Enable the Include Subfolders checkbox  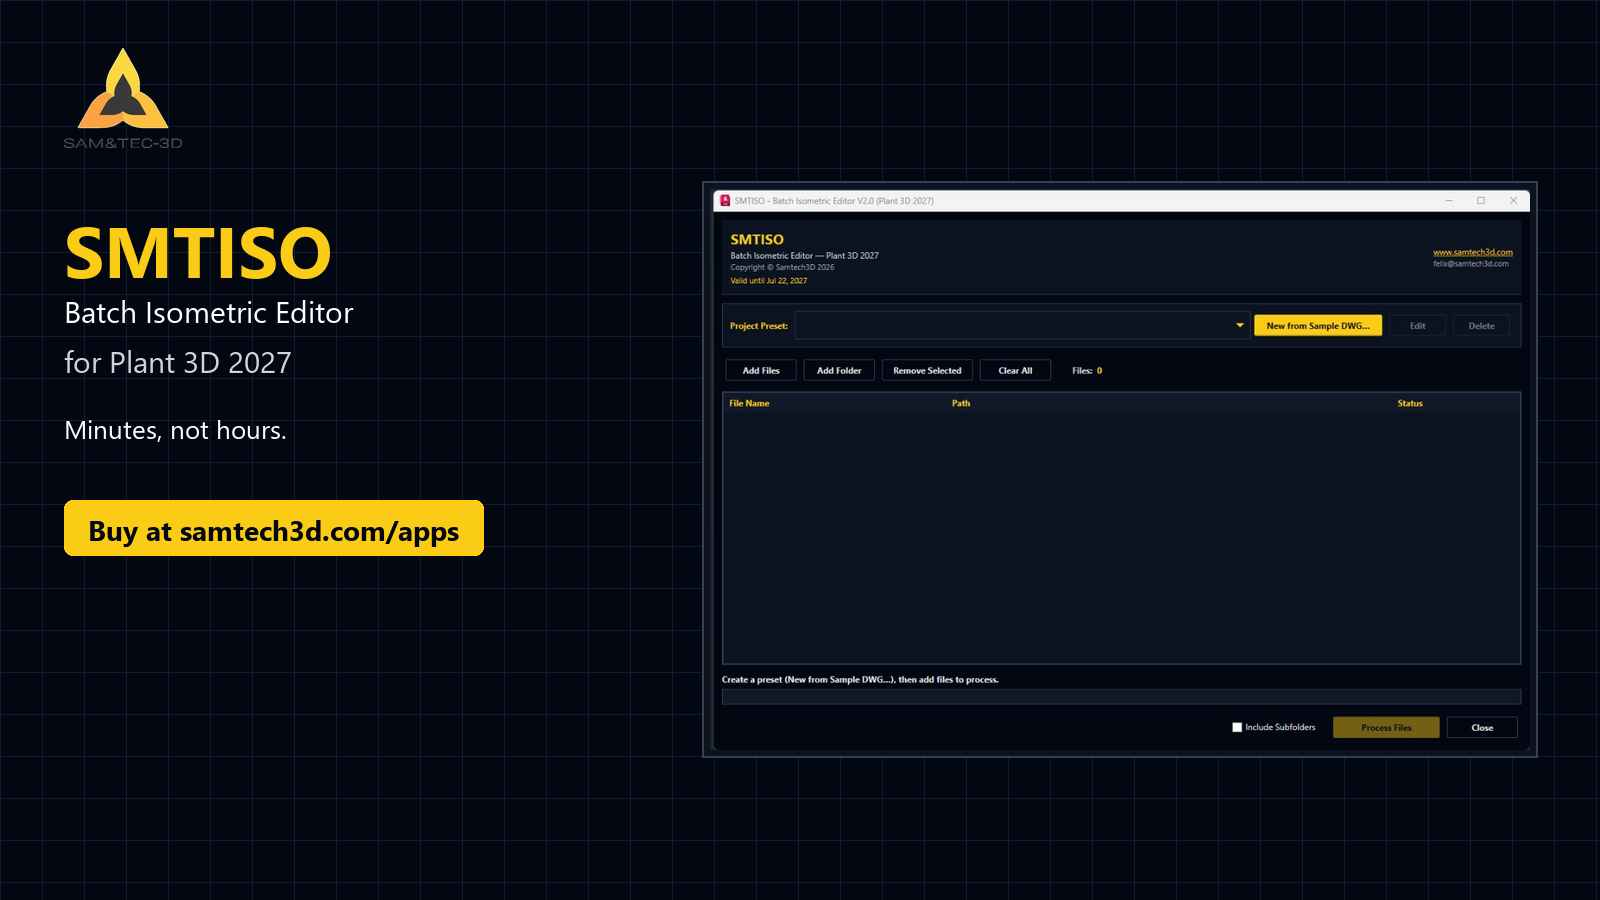tap(1237, 727)
